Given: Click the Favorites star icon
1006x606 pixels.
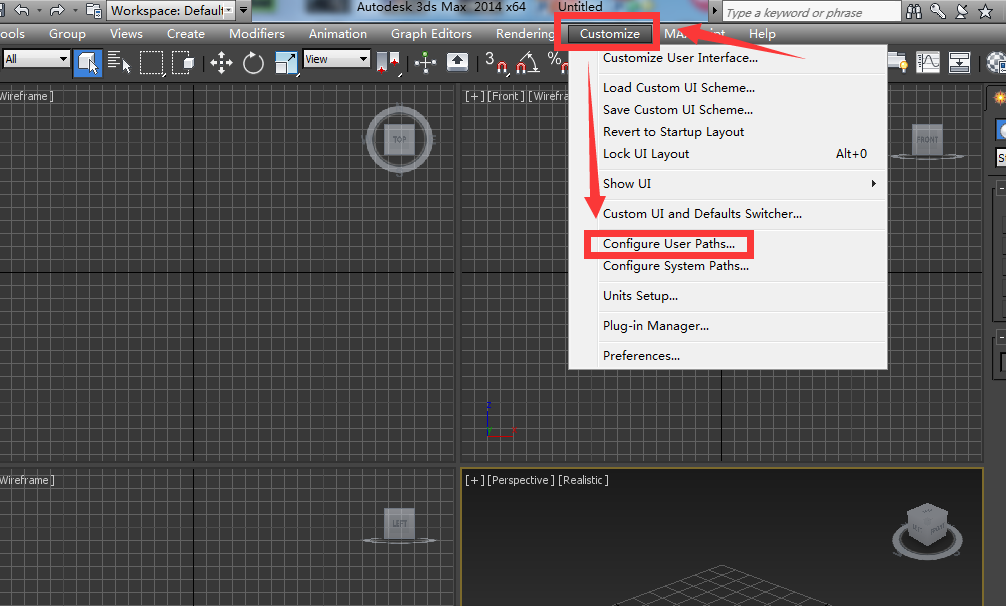Looking at the screenshot, I should 985,11.
